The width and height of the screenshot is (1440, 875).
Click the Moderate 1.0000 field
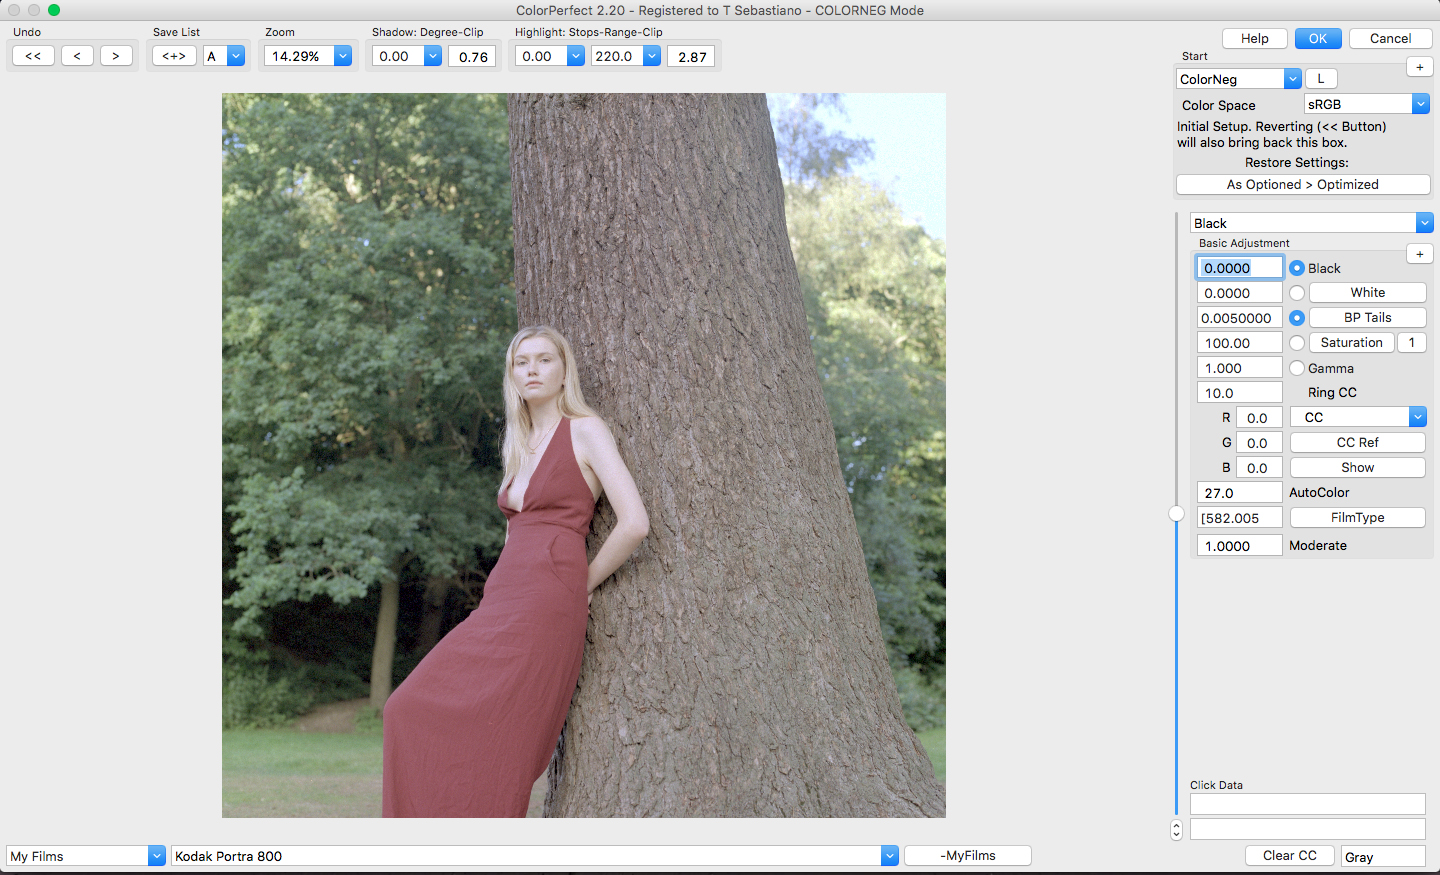[x=1240, y=546]
